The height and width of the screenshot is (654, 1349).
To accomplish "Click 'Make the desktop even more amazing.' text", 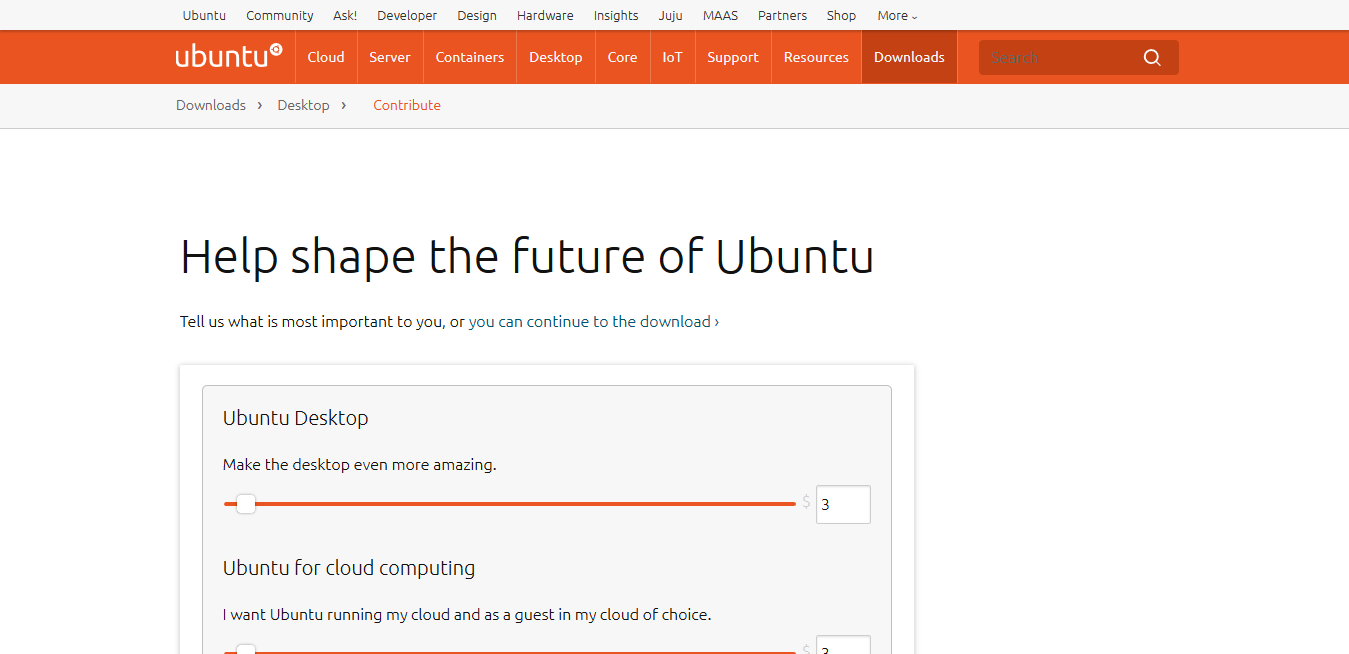I will click(x=360, y=465).
